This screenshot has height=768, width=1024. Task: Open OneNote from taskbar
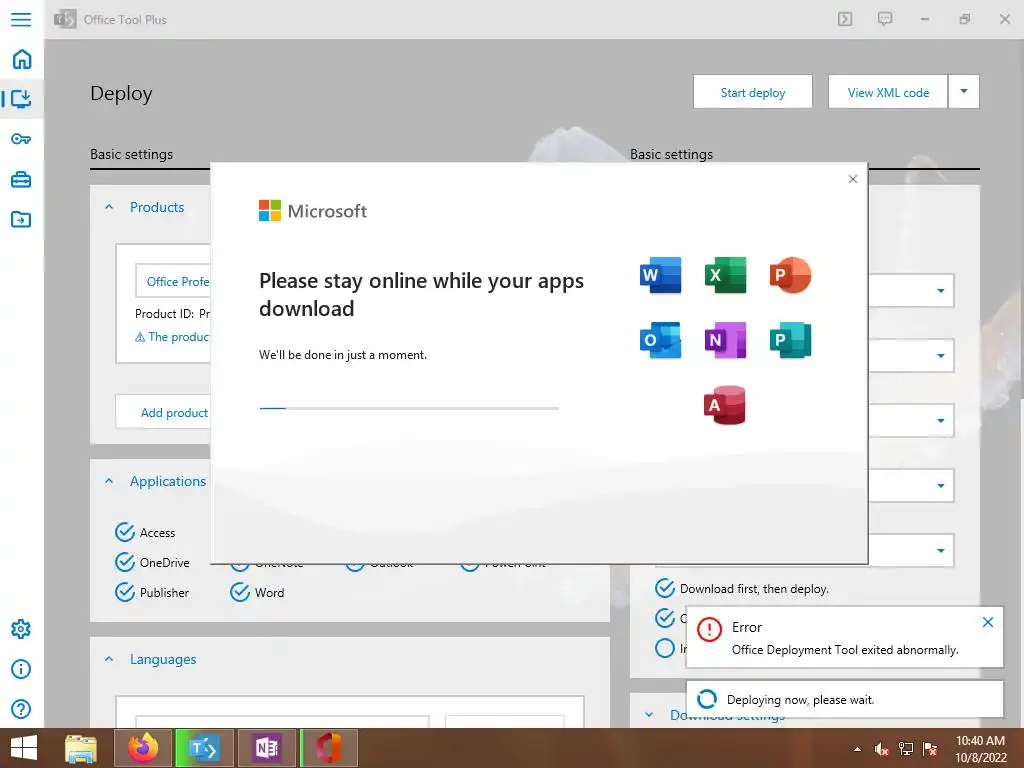click(x=266, y=748)
